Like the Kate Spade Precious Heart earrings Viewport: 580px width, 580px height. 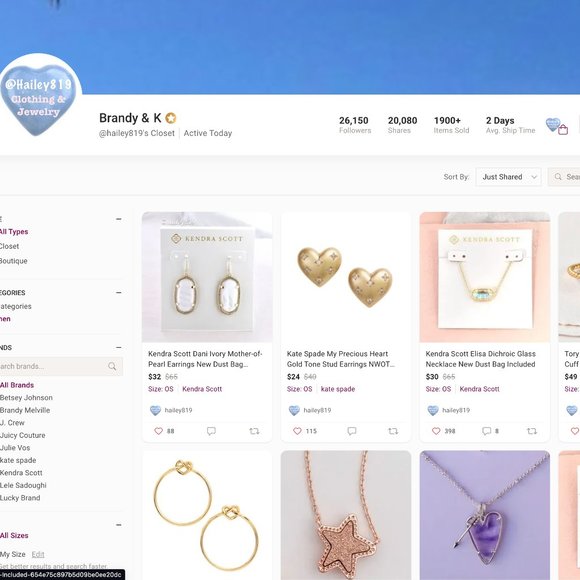click(x=297, y=431)
